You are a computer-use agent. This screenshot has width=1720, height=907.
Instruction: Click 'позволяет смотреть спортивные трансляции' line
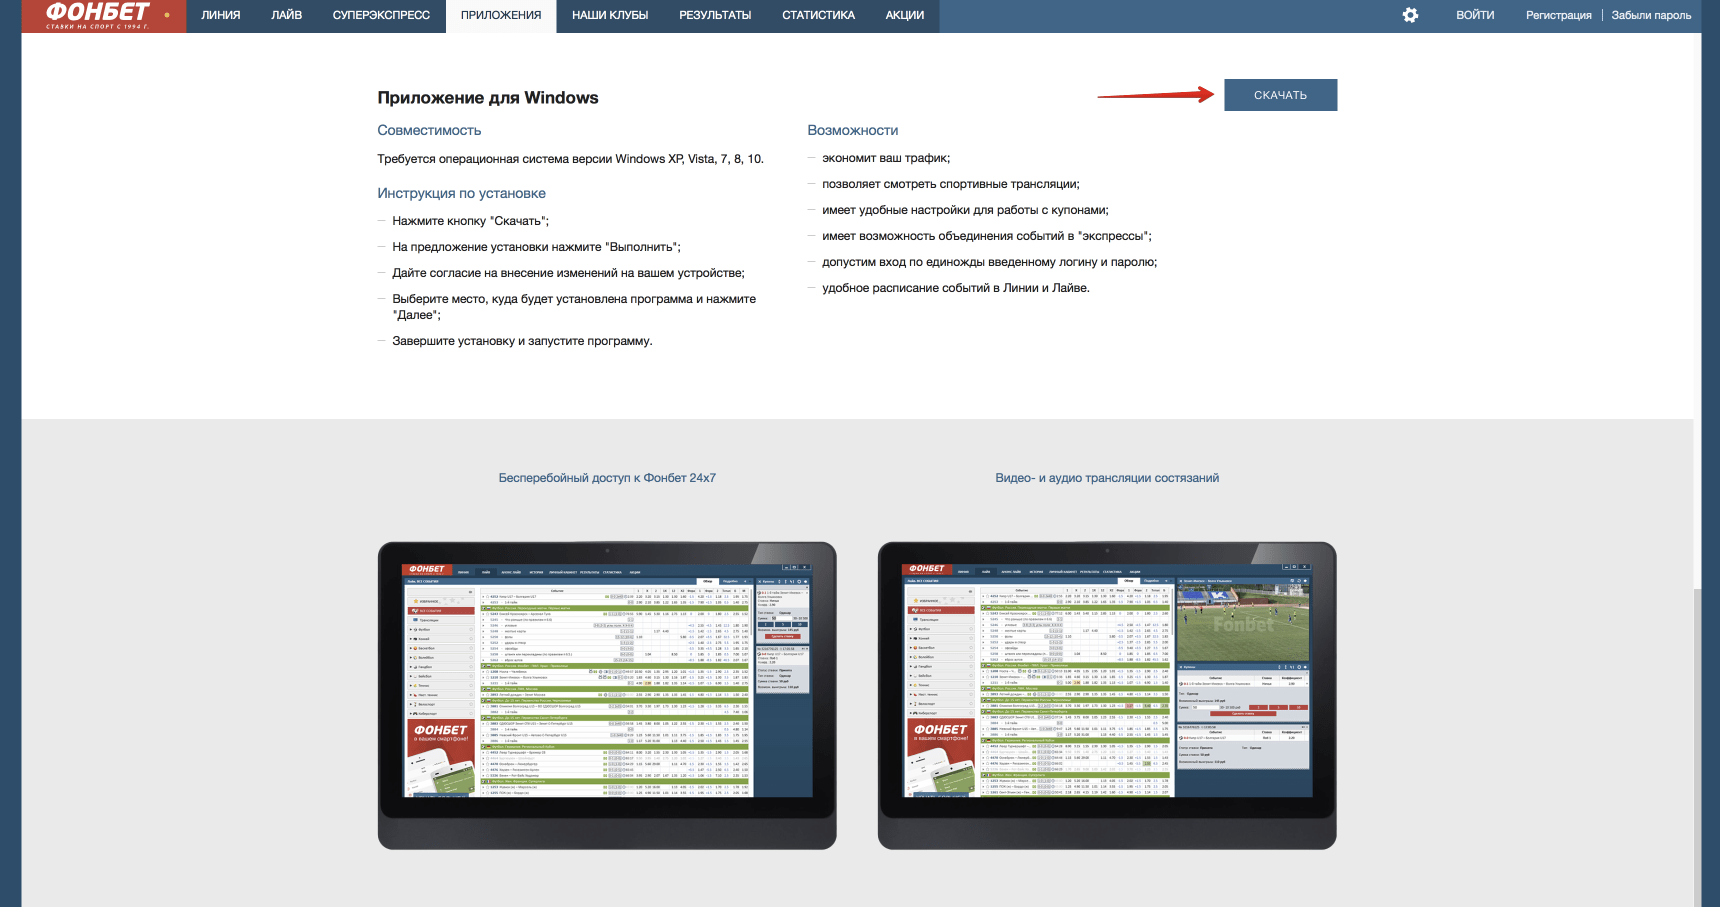[x=951, y=184]
